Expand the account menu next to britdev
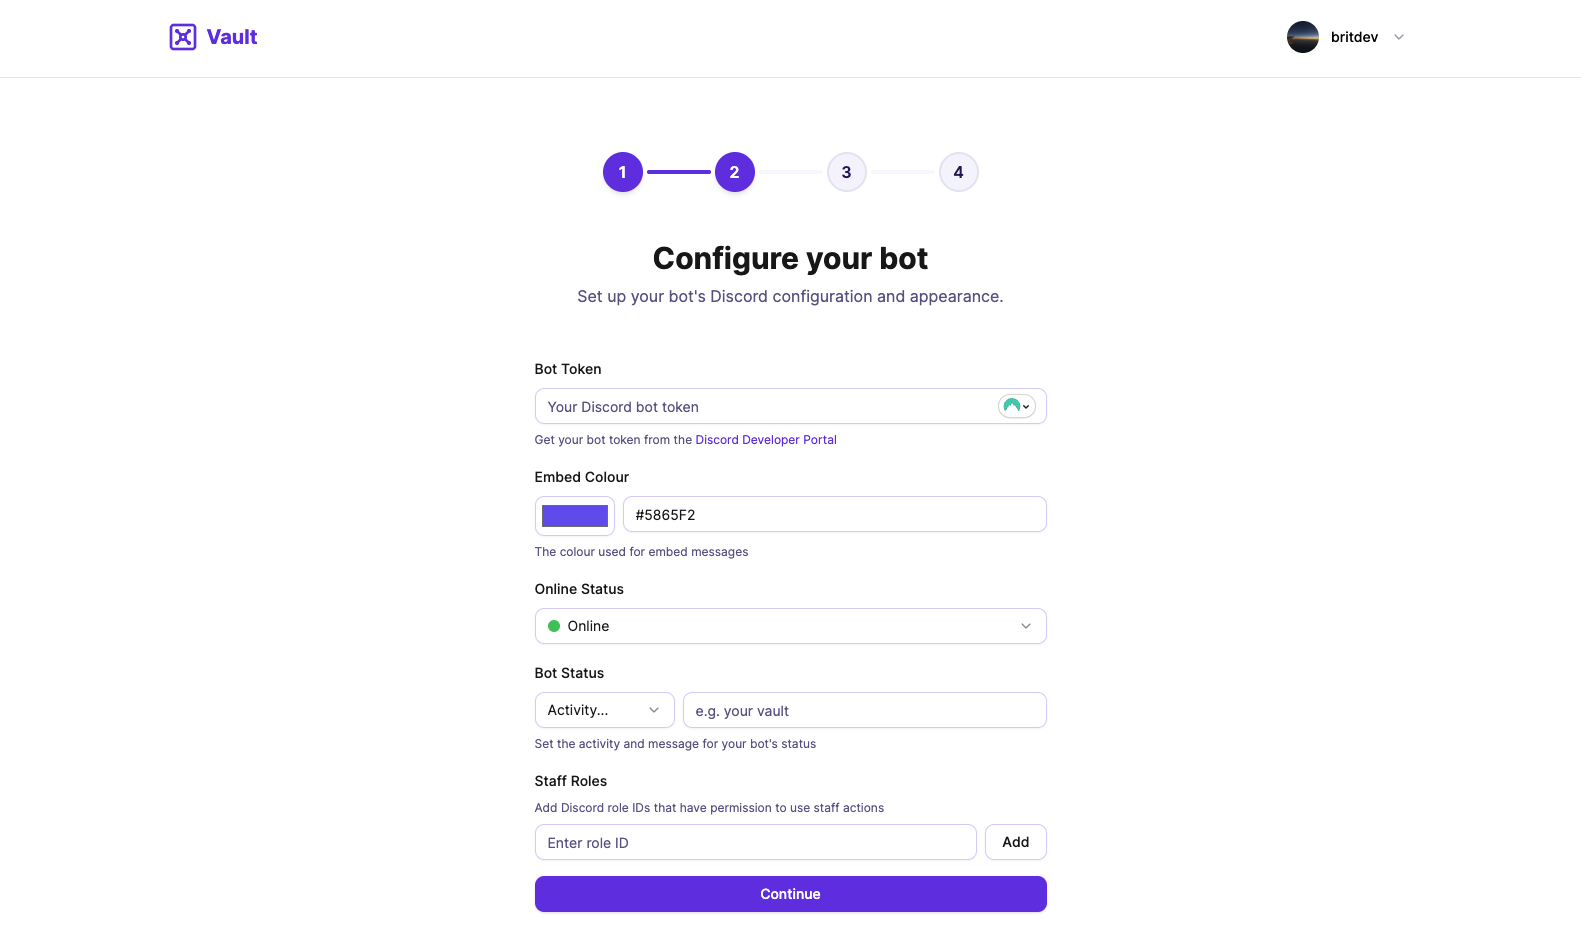The image size is (1581, 942). 1397,37
